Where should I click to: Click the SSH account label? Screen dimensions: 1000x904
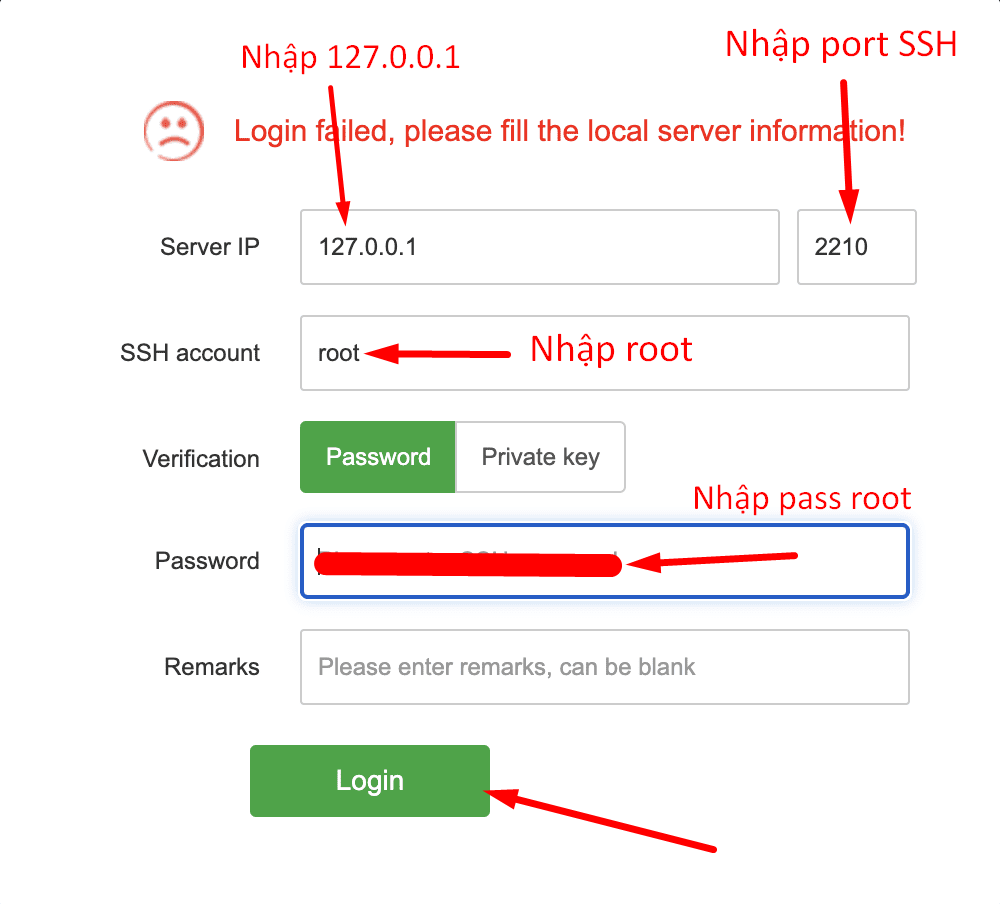(x=189, y=352)
